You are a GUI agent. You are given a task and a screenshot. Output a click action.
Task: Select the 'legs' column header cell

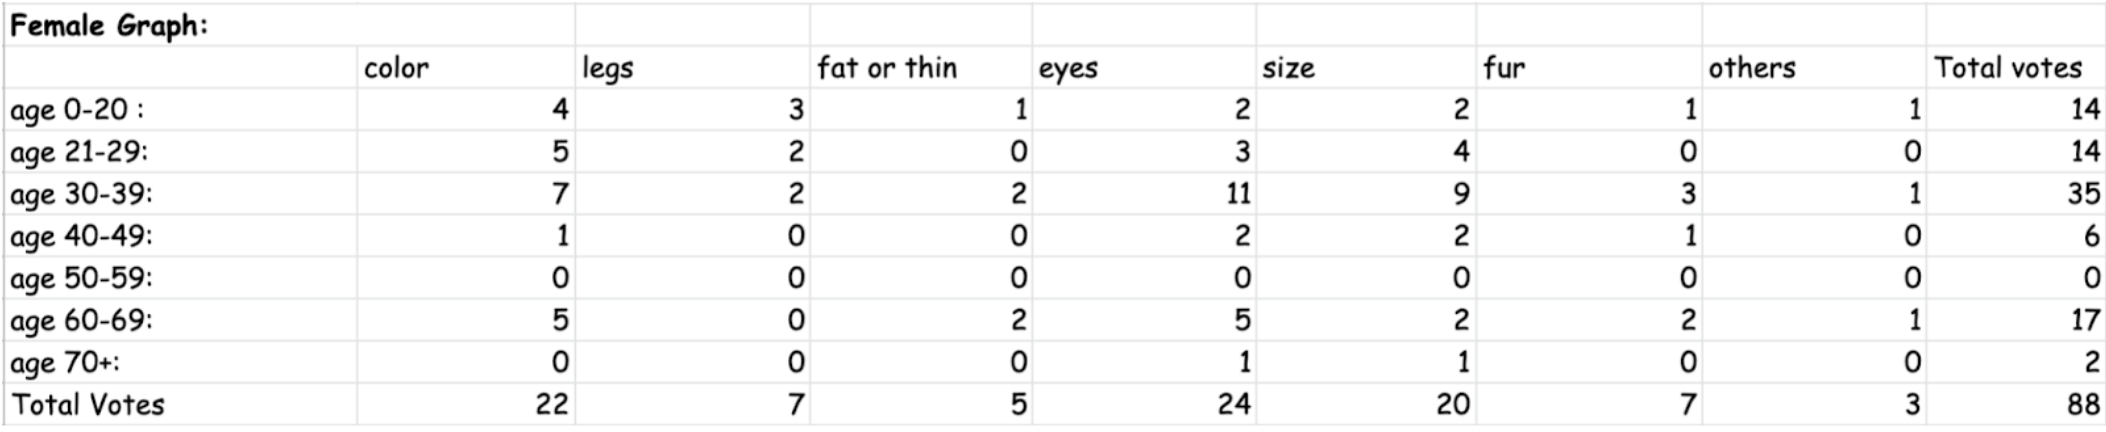(x=608, y=68)
